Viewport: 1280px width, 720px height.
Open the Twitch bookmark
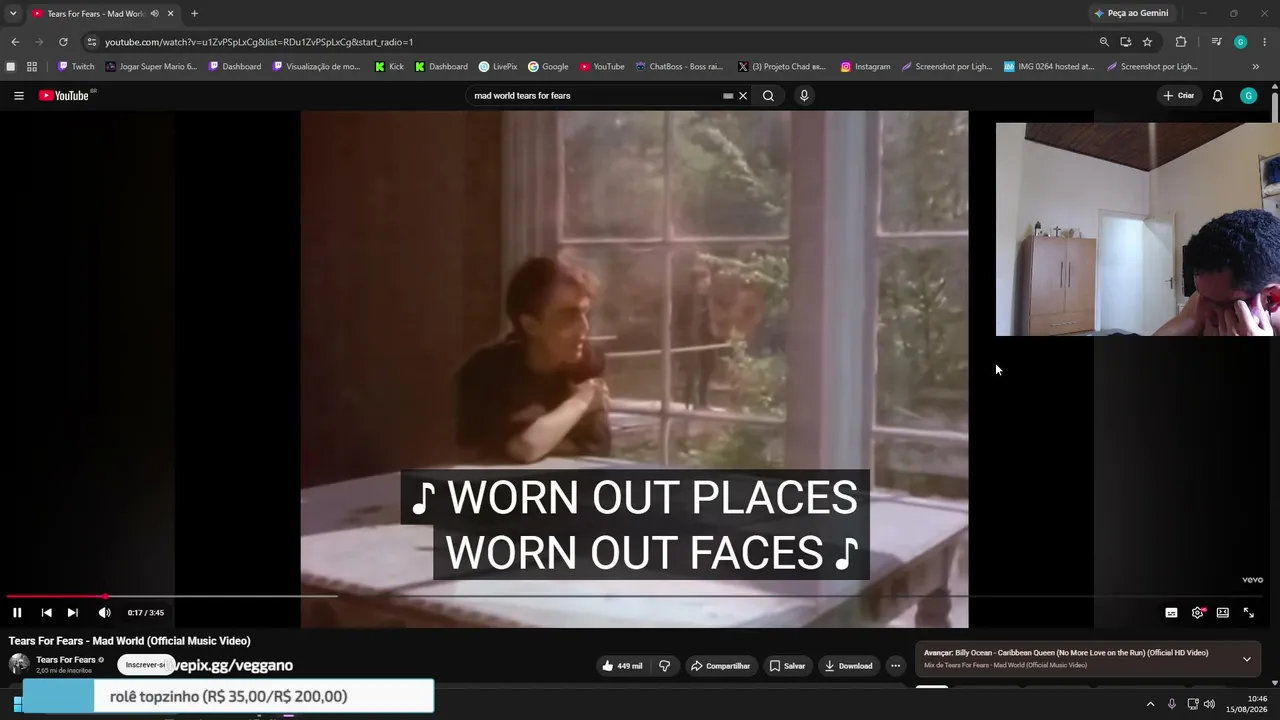point(76,67)
